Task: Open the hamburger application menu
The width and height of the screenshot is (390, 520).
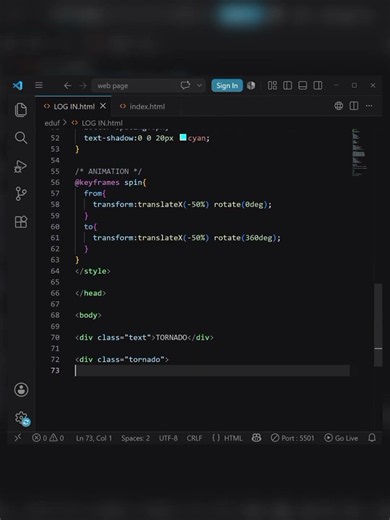Action: click(x=39, y=85)
